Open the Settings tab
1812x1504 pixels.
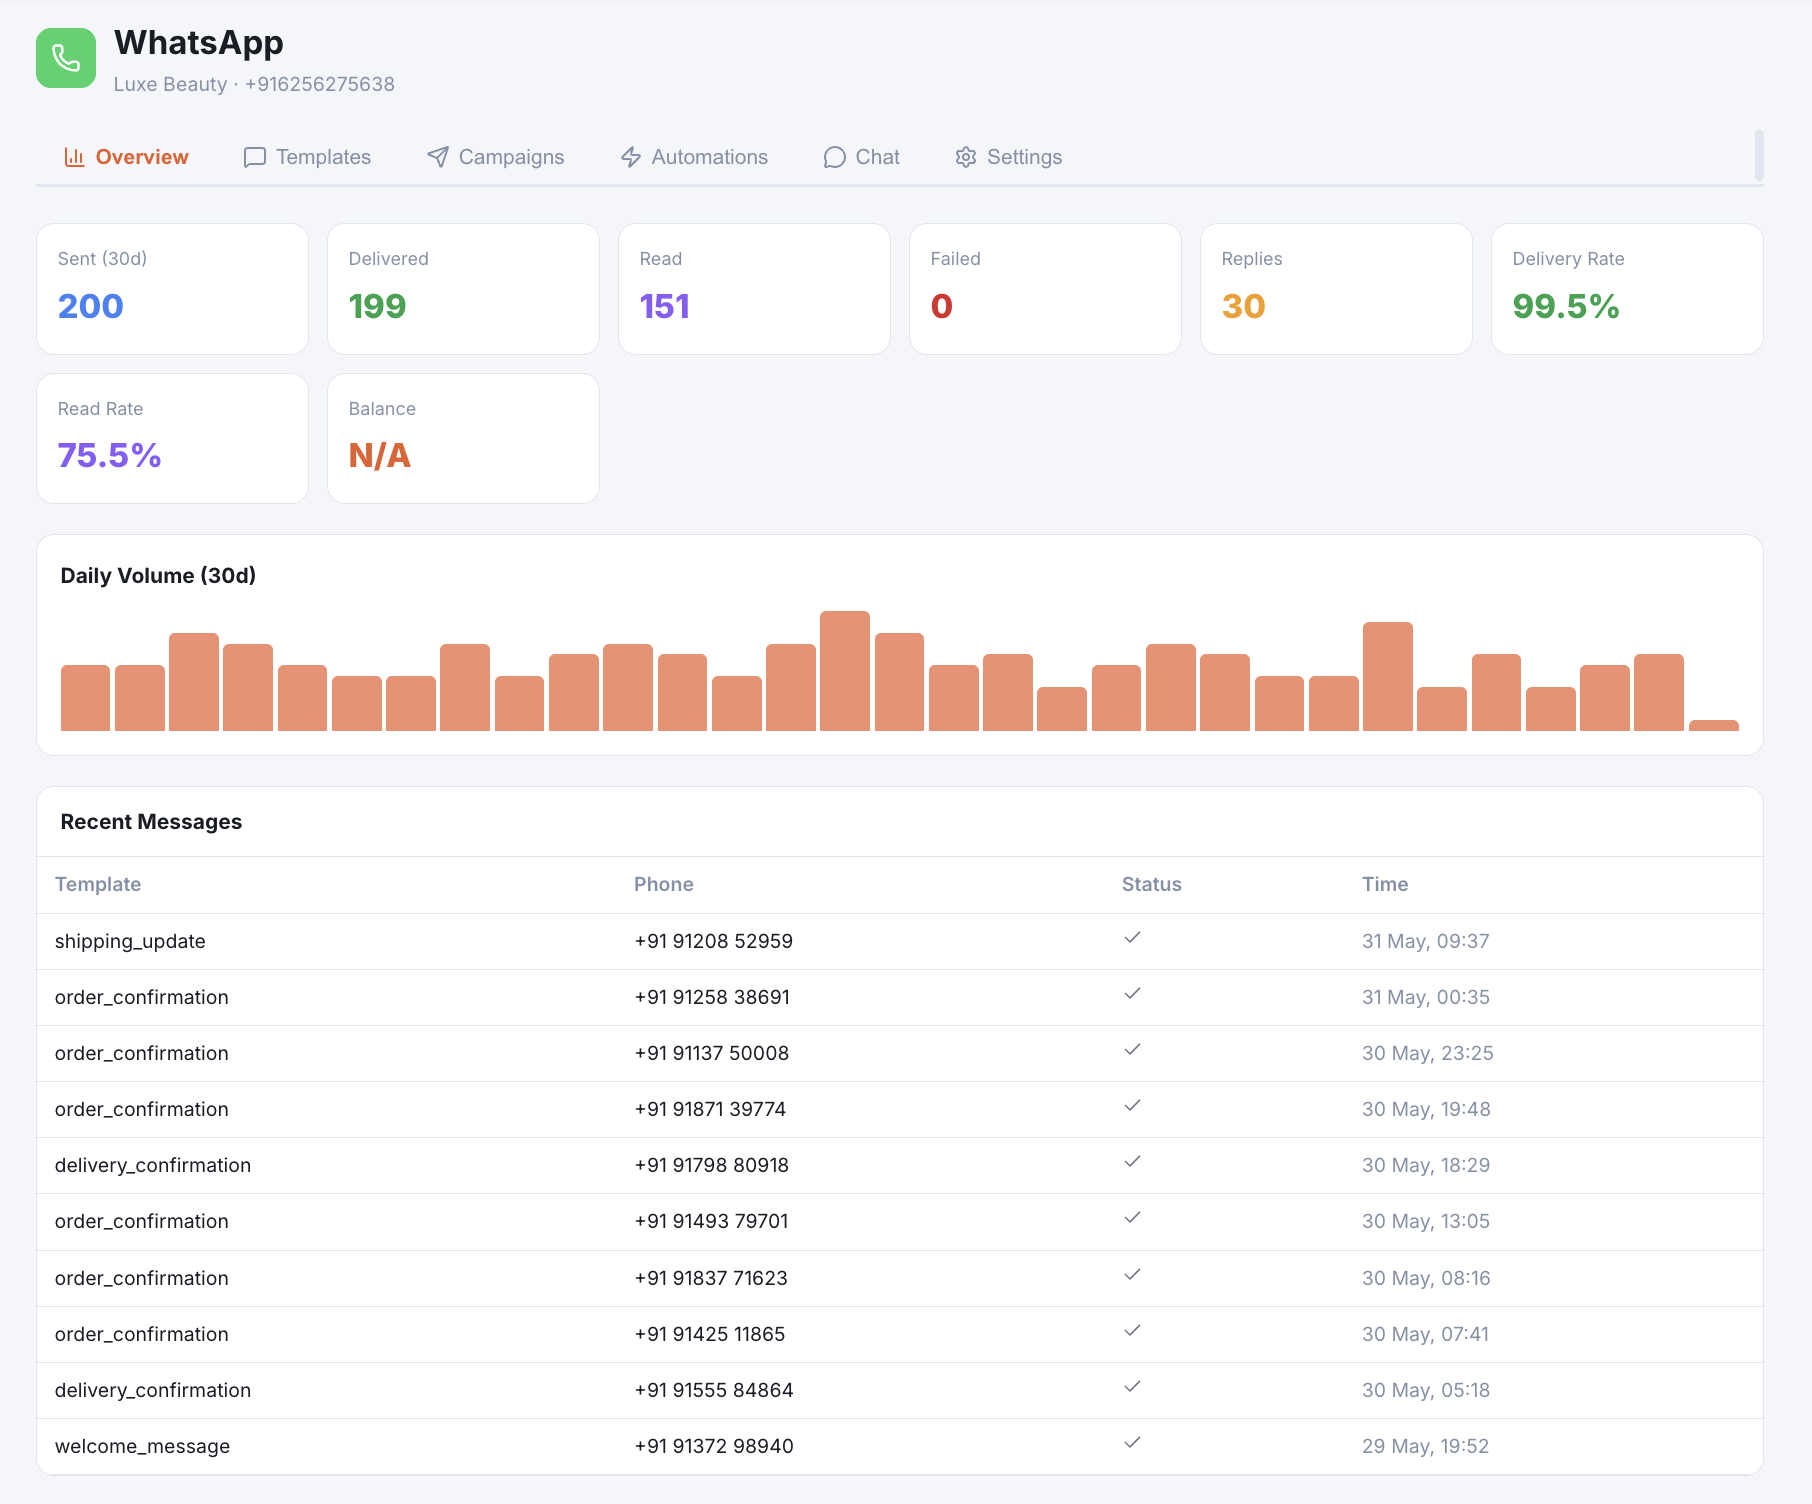(x=1009, y=157)
